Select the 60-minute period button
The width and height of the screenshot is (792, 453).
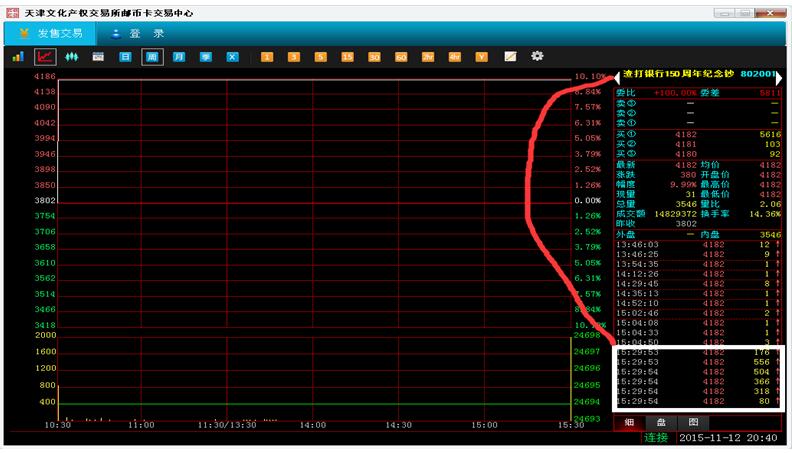(x=401, y=57)
